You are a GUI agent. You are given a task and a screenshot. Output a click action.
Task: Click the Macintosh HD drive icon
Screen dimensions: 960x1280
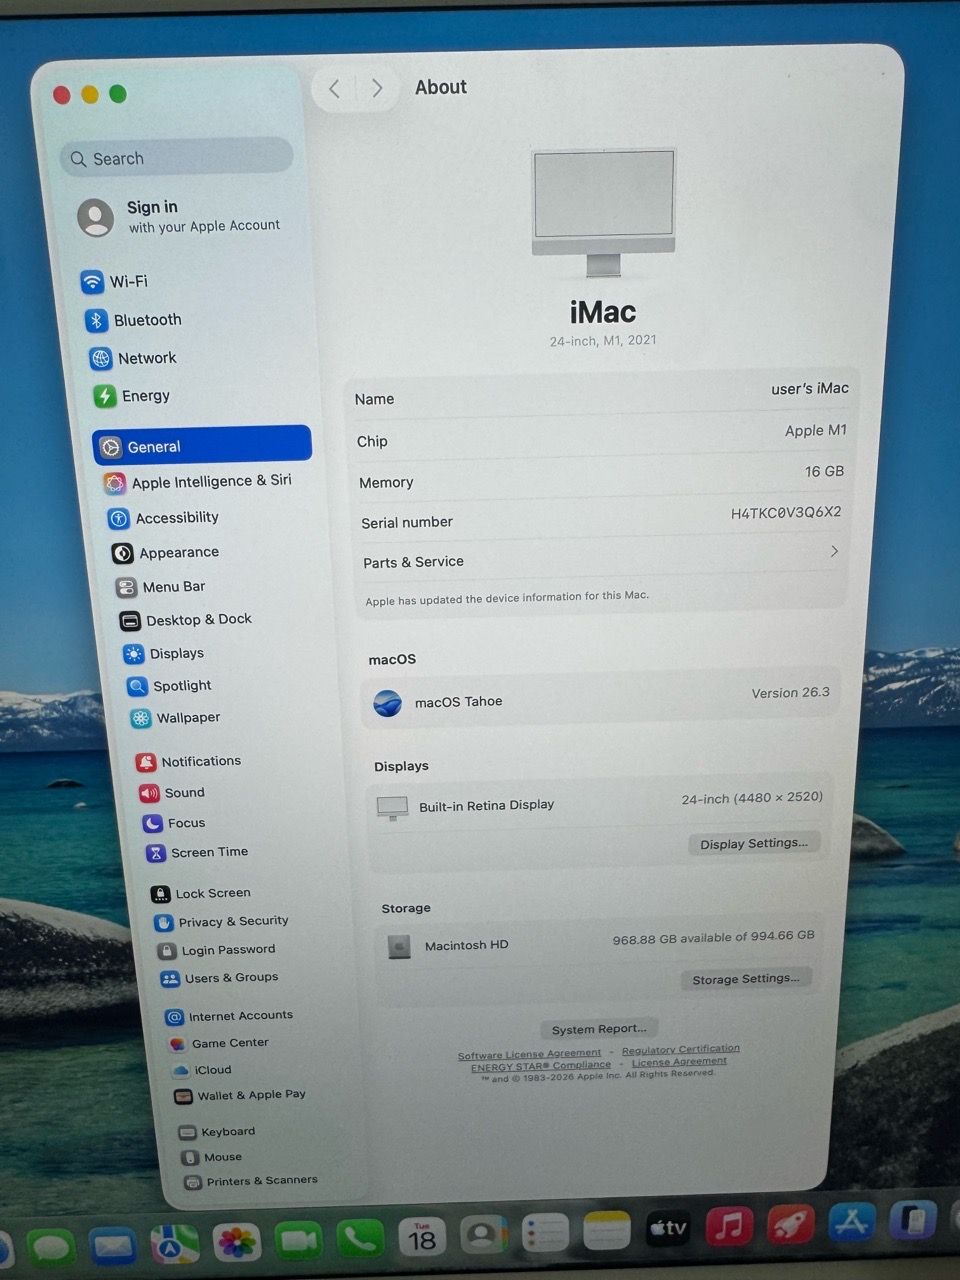399,946
